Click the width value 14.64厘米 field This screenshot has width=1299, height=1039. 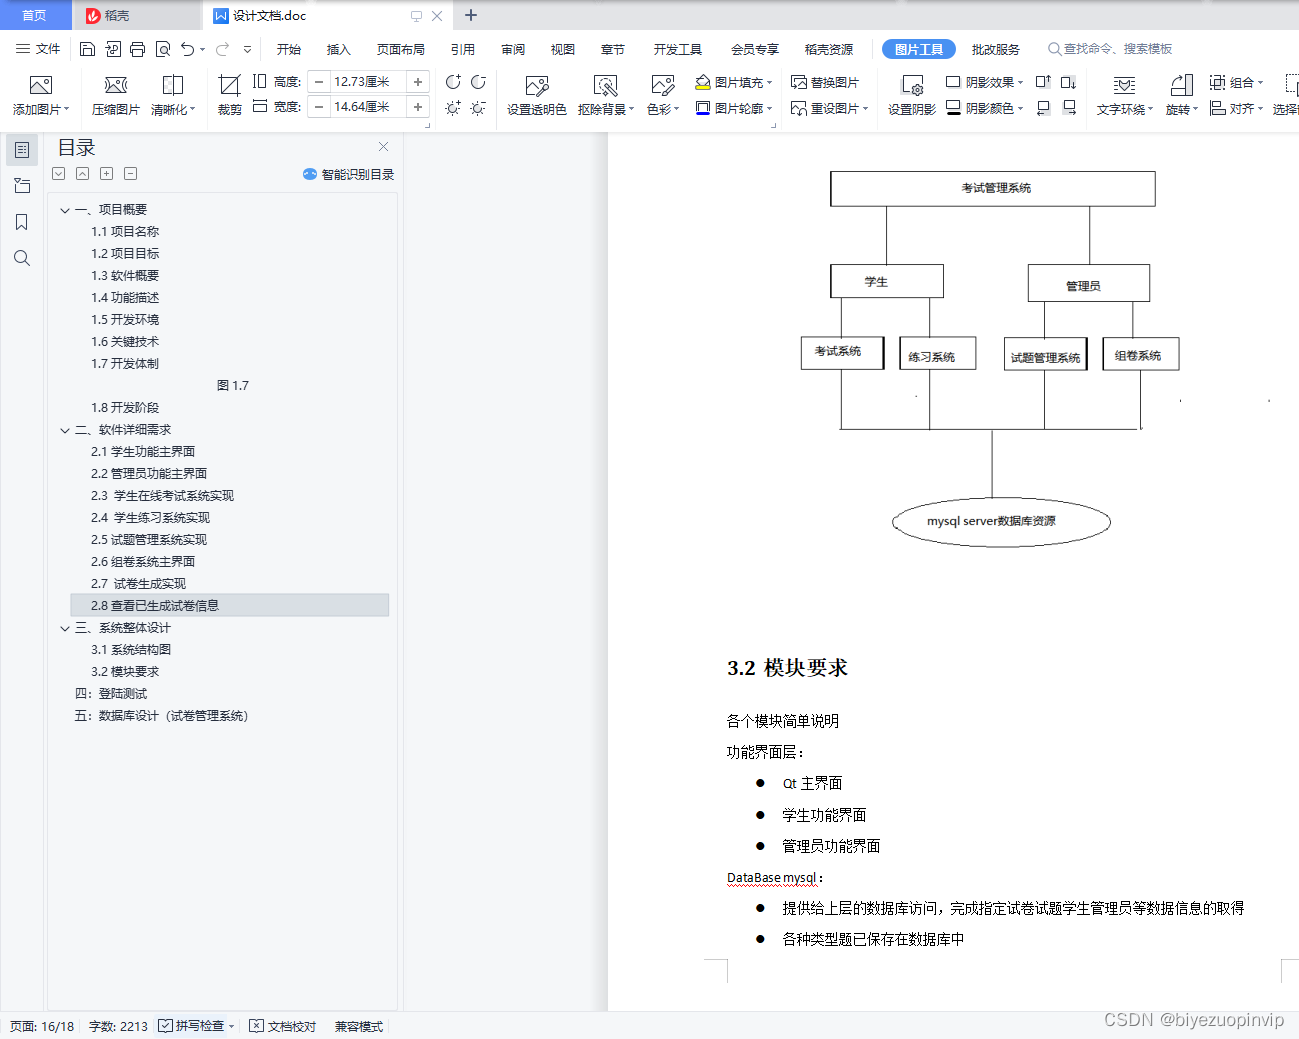point(368,107)
